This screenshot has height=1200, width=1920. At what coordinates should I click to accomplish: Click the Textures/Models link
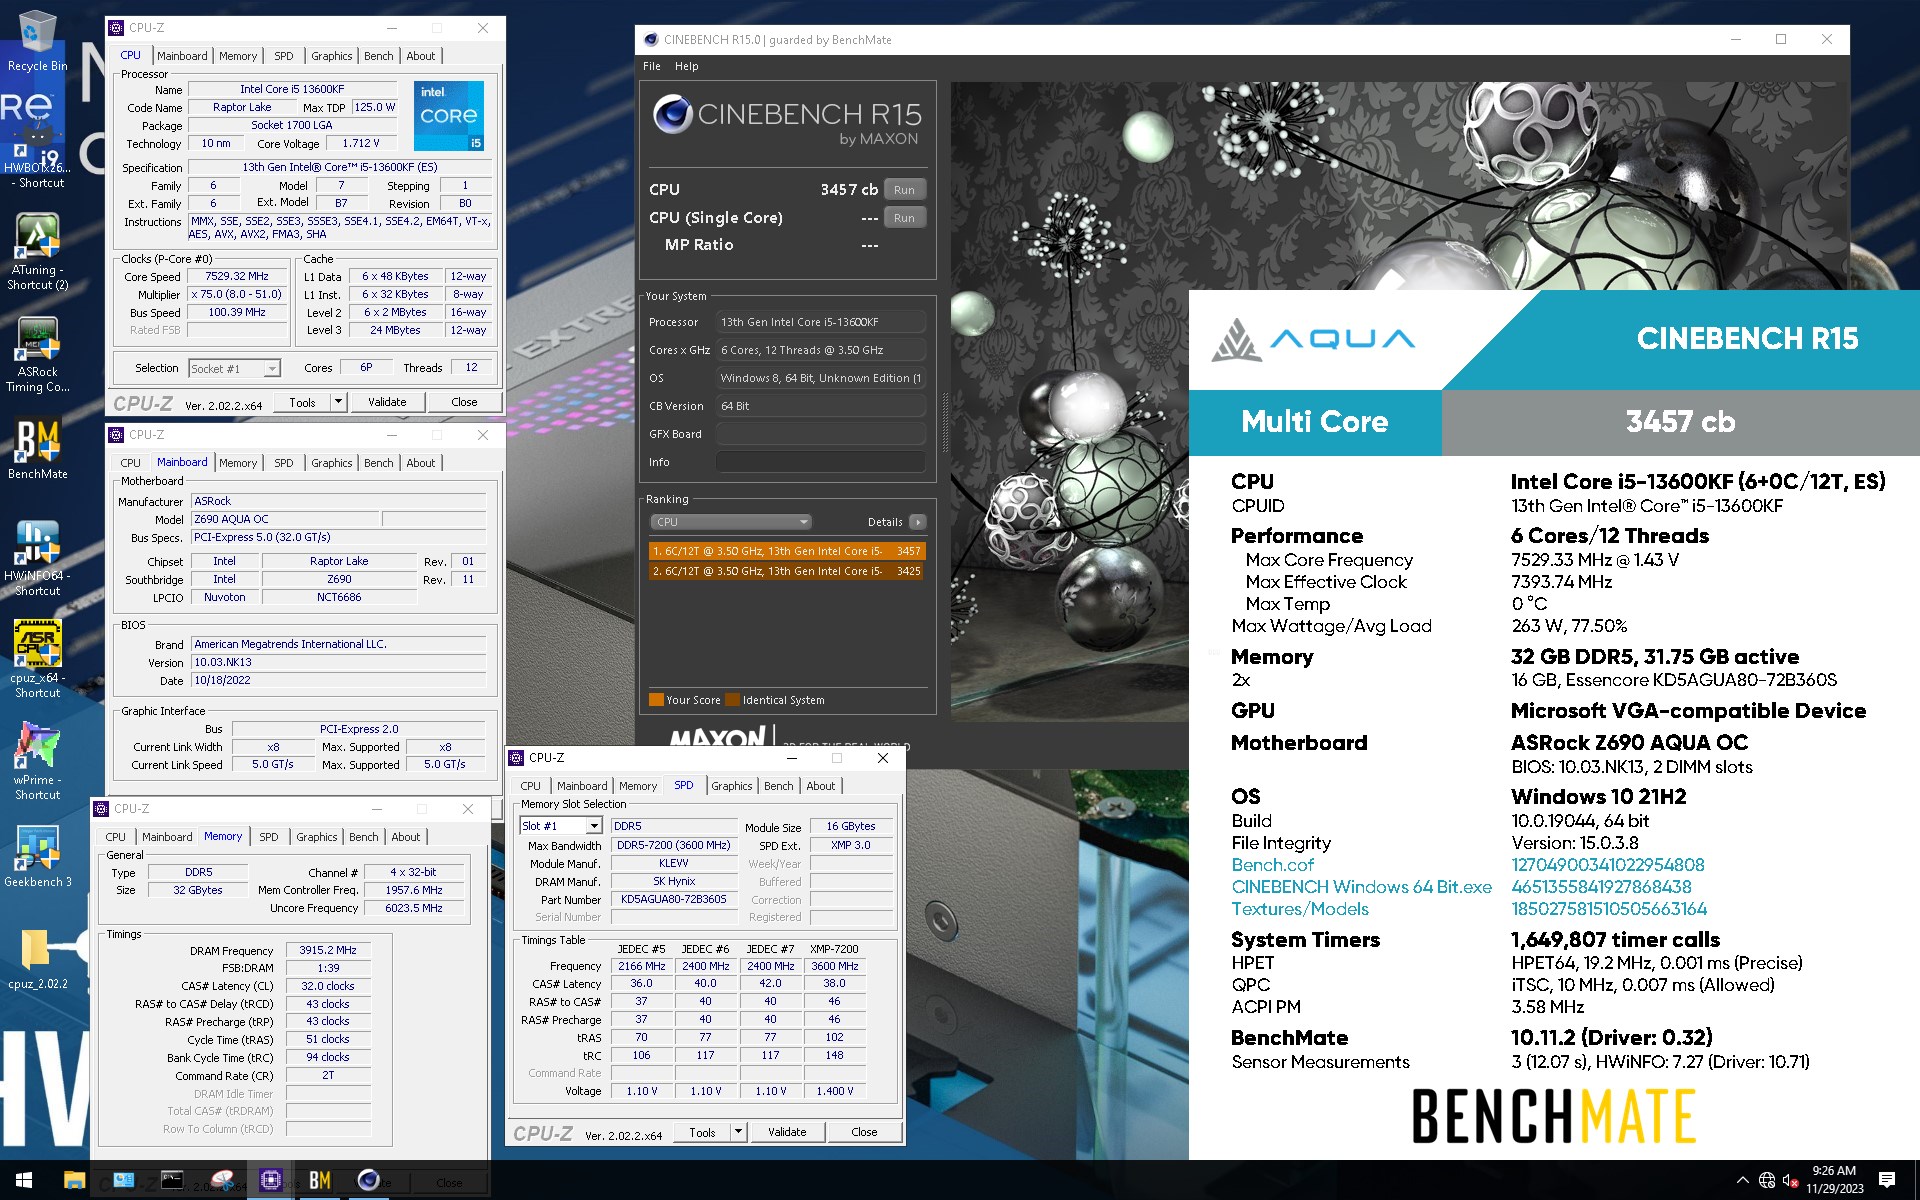(x=1300, y=909)
